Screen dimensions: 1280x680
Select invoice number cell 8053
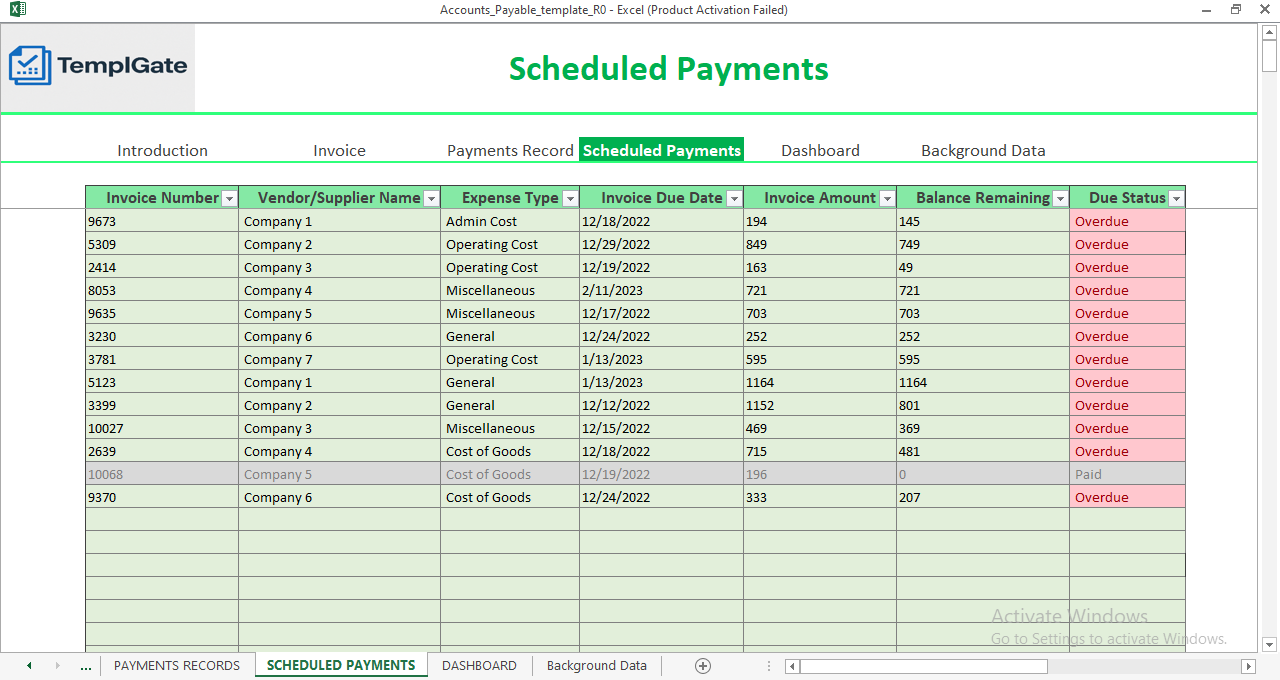tap(162, 290)
